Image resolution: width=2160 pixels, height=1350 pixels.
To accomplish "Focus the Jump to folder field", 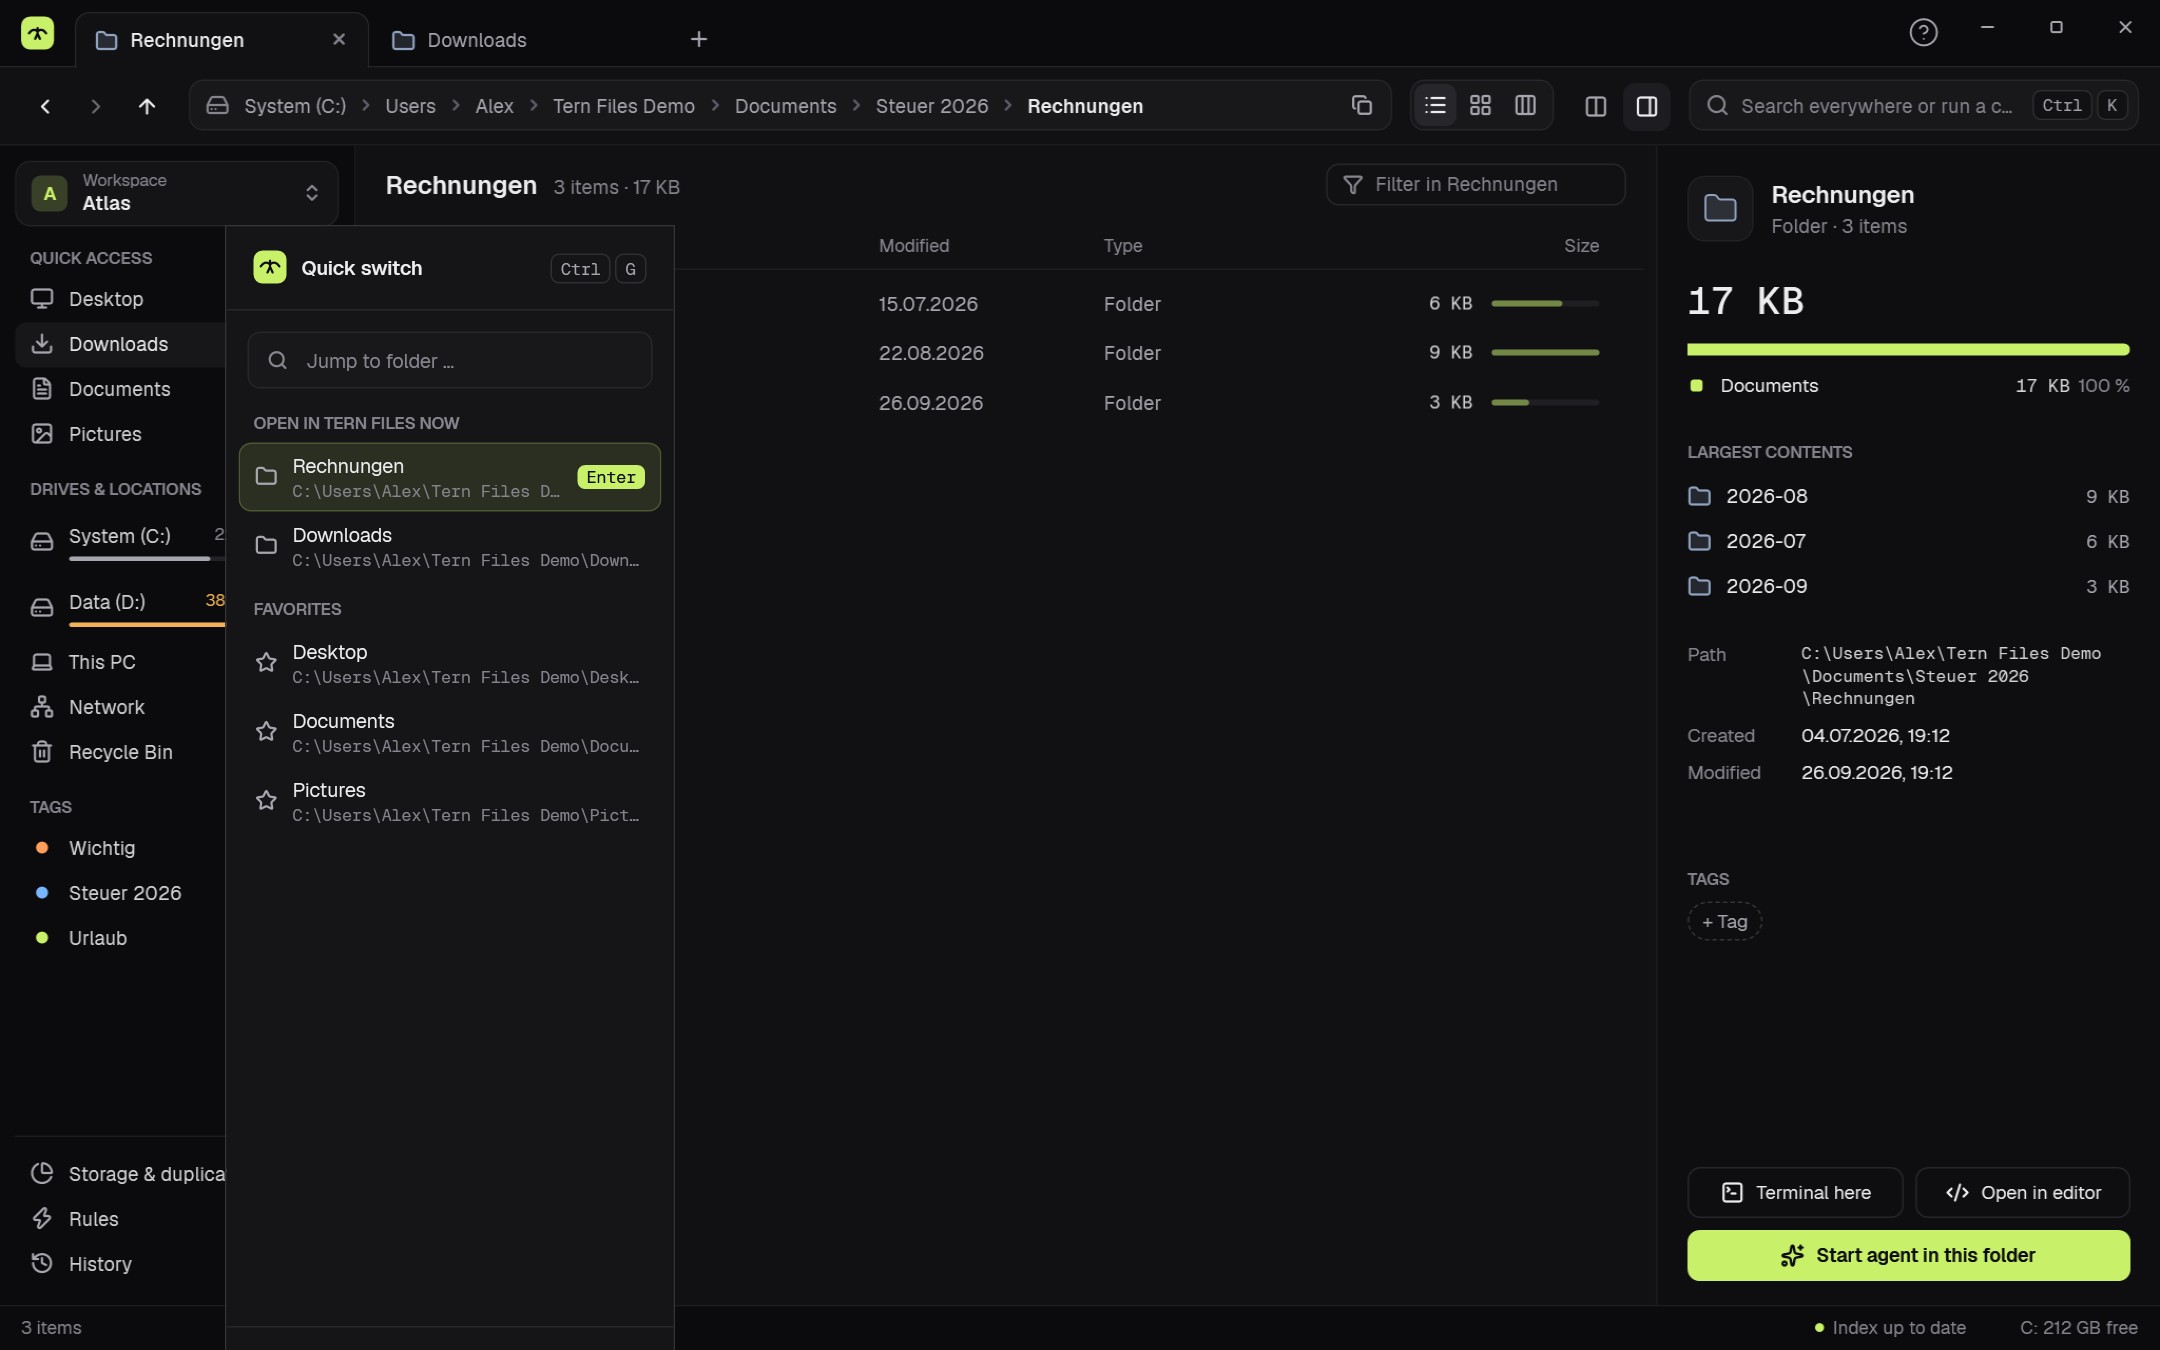I will [x=450, y=360].
